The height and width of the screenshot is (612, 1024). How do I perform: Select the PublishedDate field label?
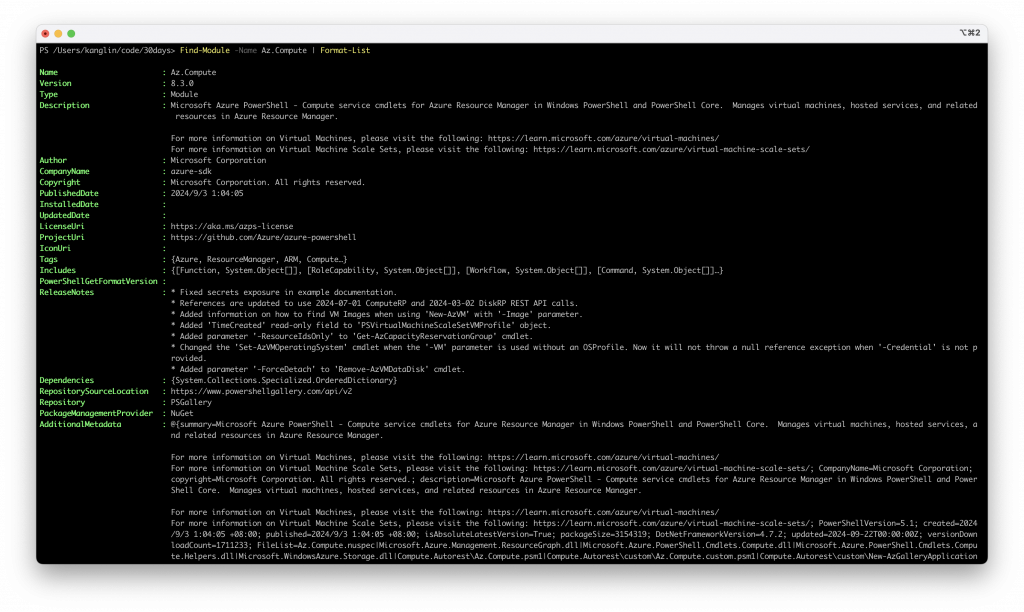[69, 193]
